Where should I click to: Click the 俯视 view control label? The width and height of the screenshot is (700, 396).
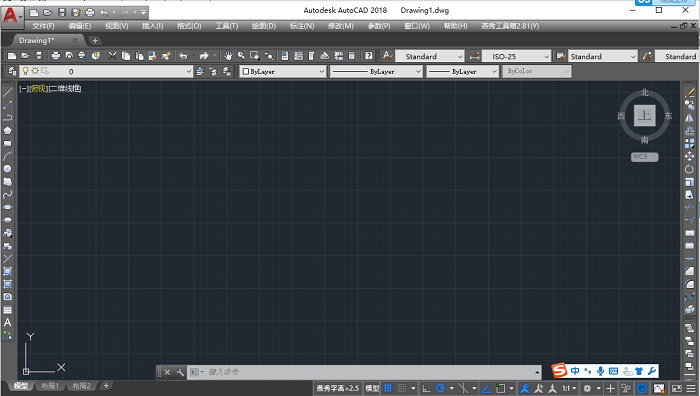pos(38,88)
